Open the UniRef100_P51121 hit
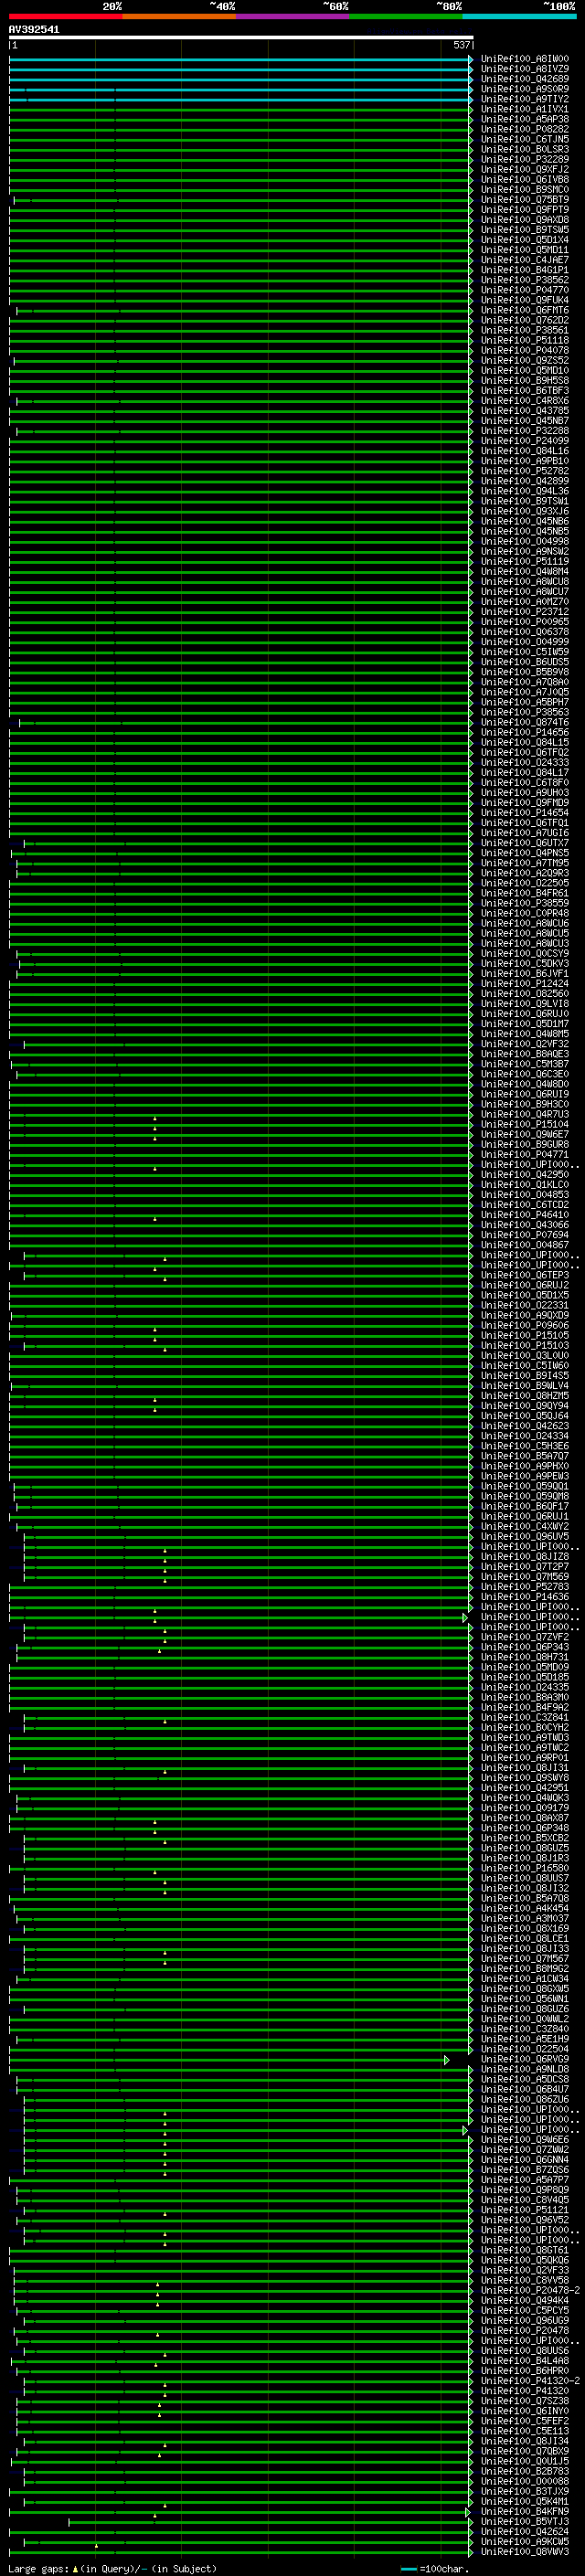585x2576 pixels. point(525,2210)
